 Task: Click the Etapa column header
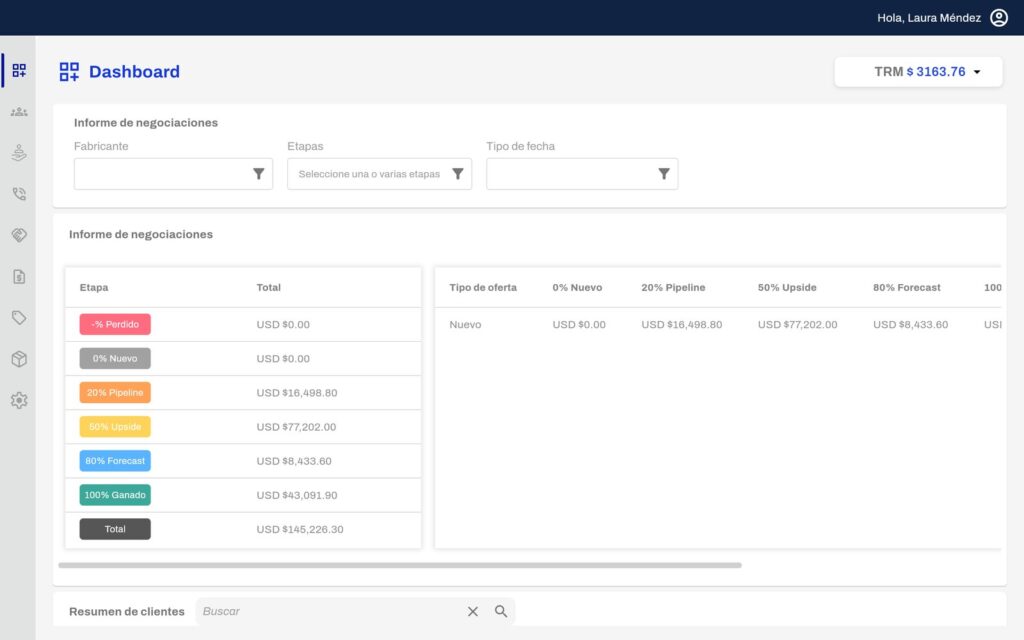click(94, 287)
